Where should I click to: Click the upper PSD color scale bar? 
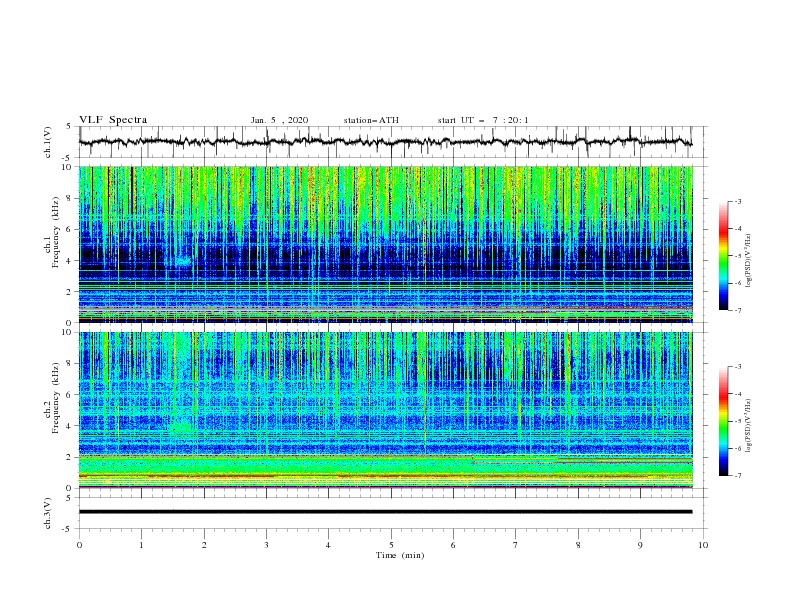[x=723, y=255]
